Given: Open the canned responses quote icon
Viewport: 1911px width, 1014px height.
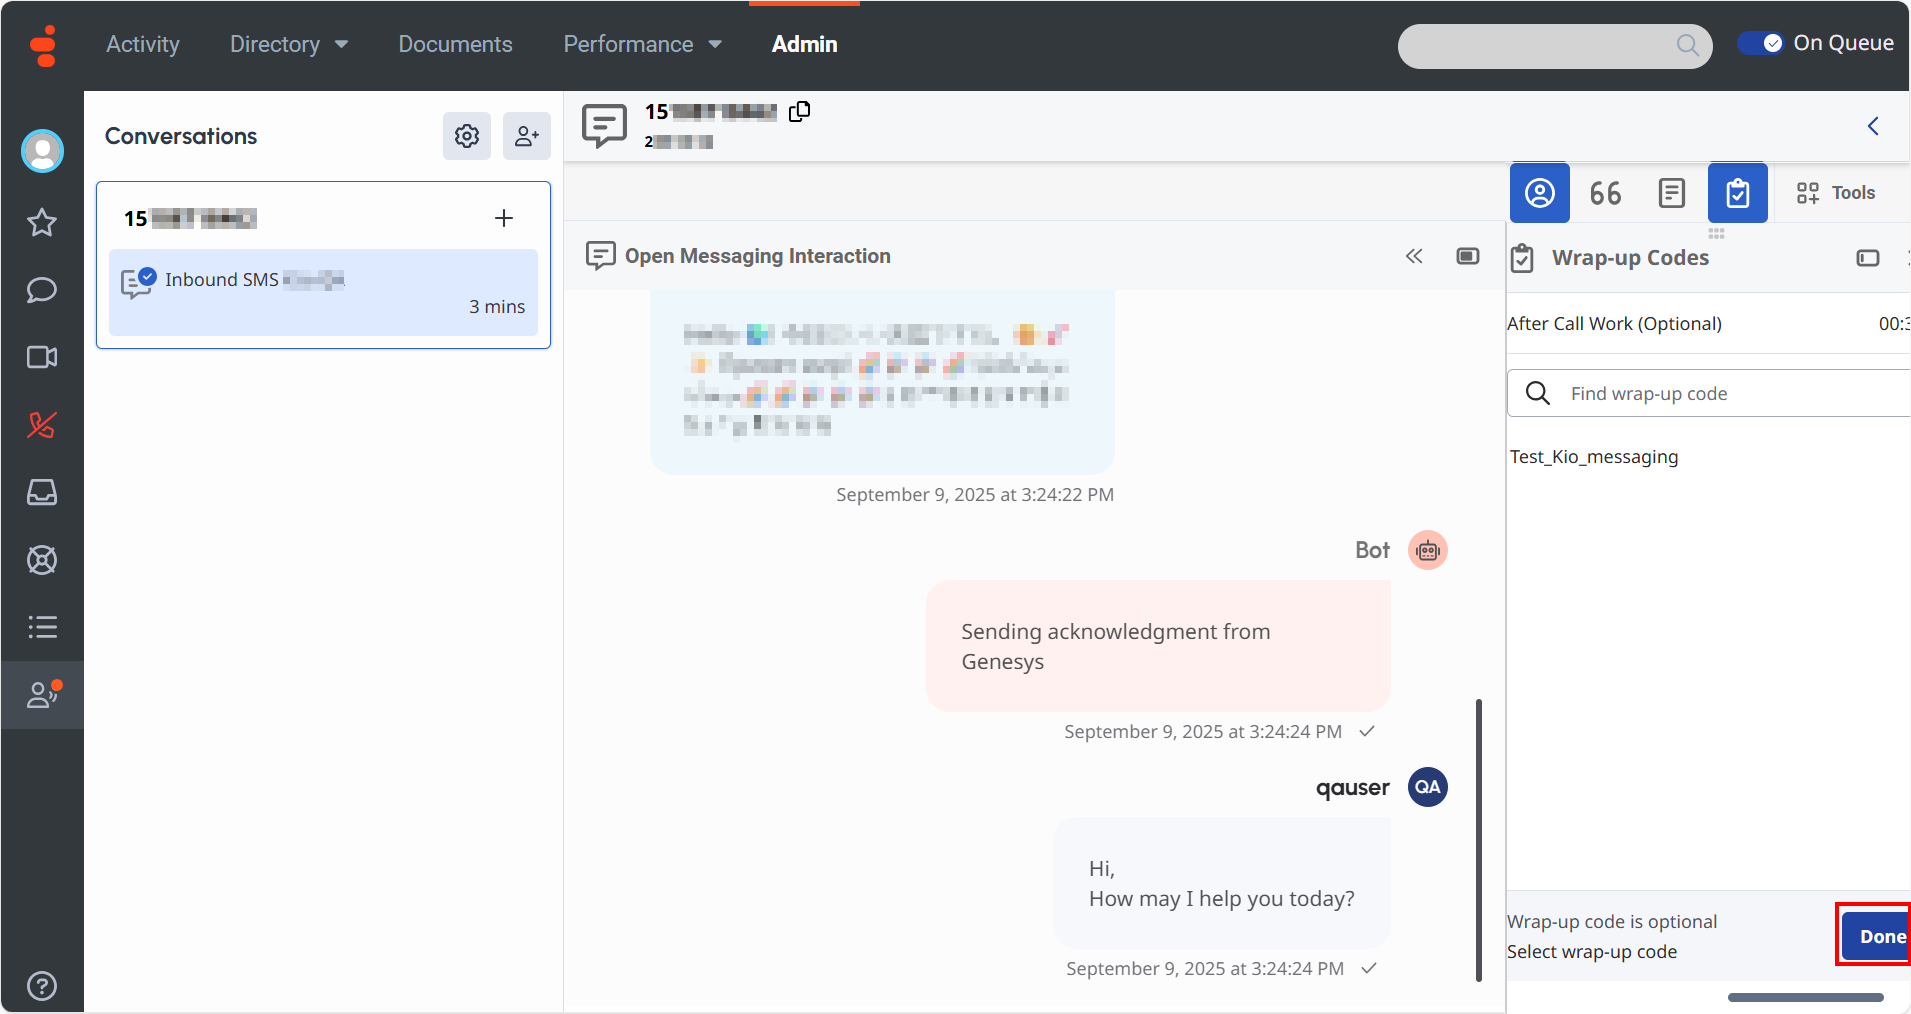Looking at the screenshot, I should tap(1605, 193).
